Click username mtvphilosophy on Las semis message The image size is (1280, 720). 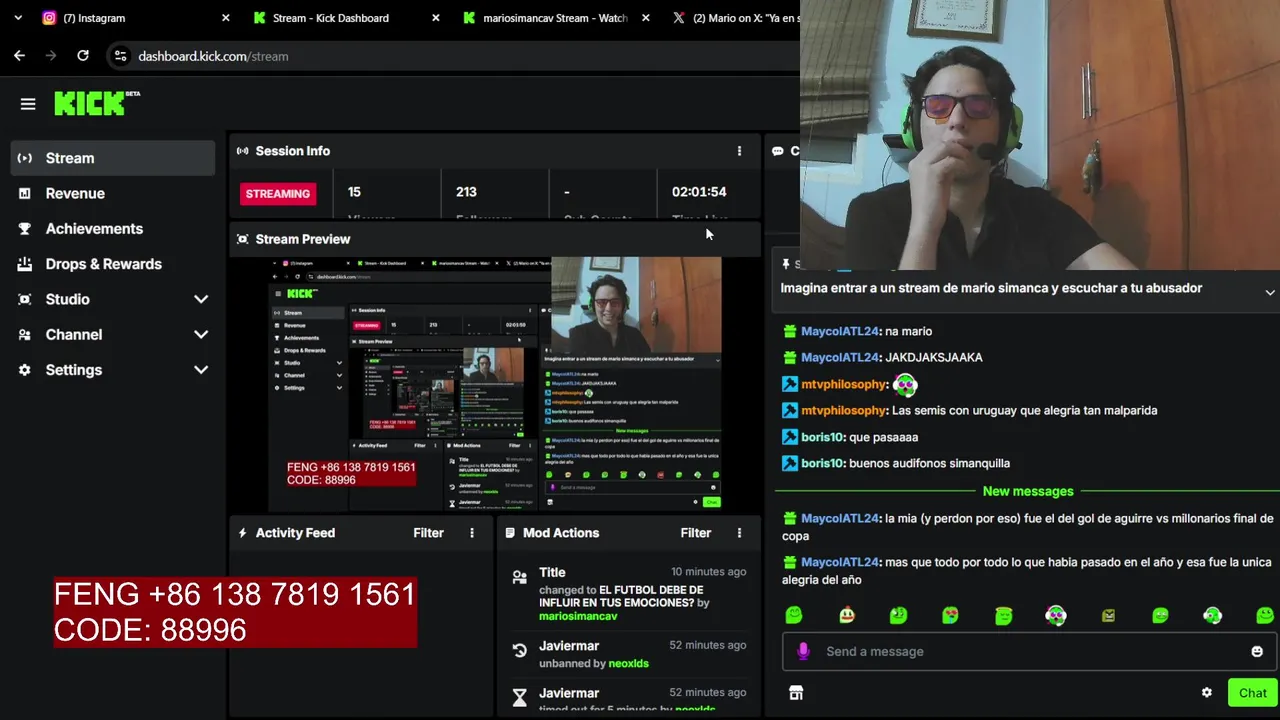[843, 410]
